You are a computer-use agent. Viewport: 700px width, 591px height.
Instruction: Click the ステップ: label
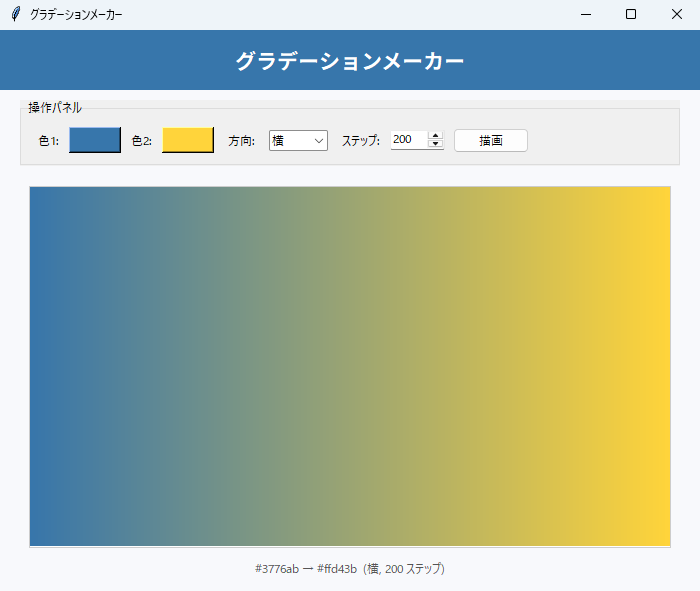(361, 141)
